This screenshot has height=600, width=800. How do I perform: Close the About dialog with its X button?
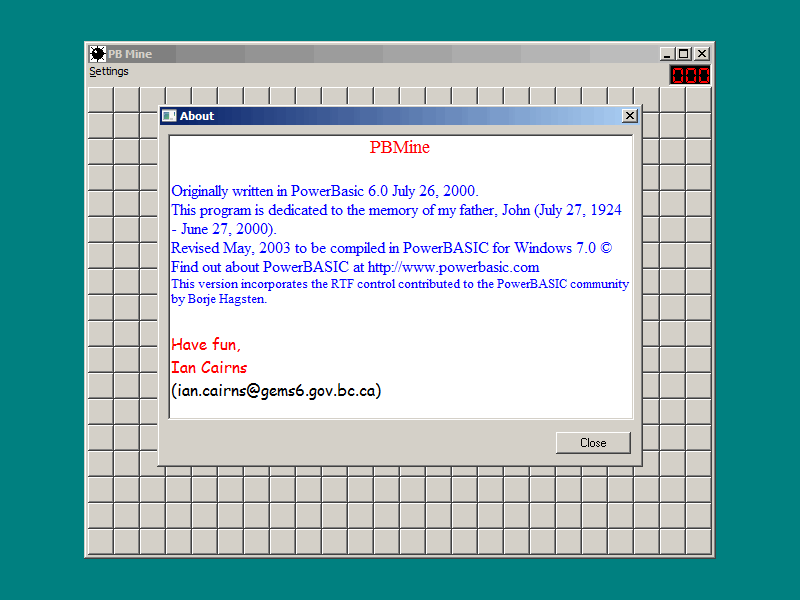tap(630, 116)
